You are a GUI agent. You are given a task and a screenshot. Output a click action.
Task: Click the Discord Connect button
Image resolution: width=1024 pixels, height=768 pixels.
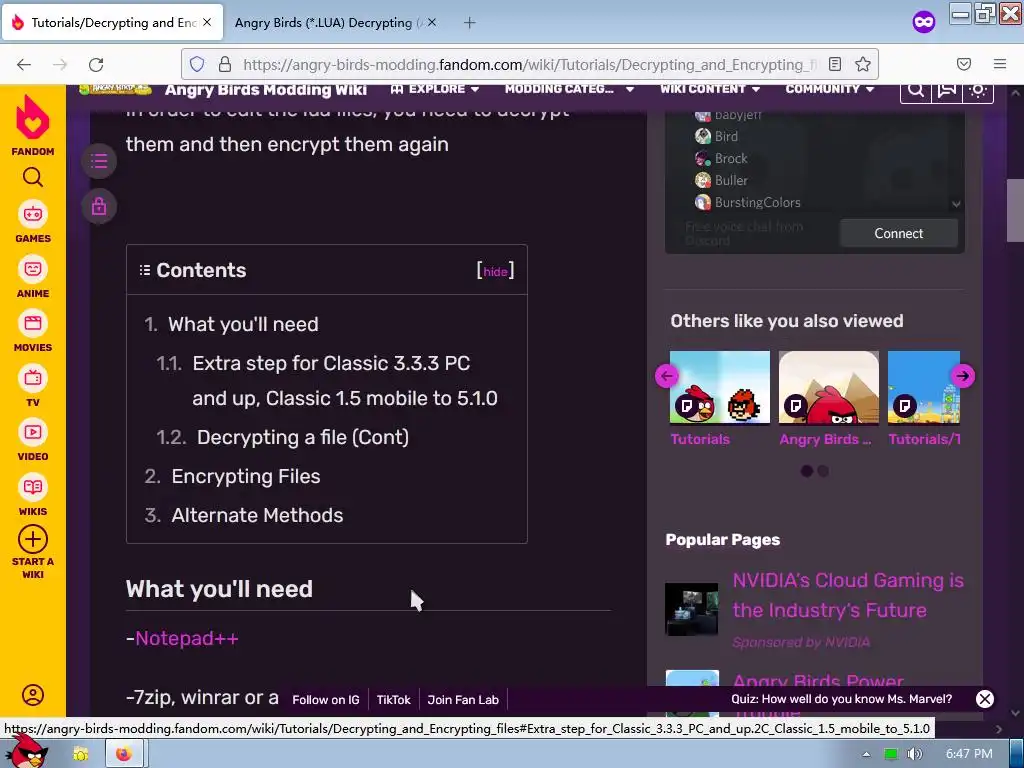(899, 233)
